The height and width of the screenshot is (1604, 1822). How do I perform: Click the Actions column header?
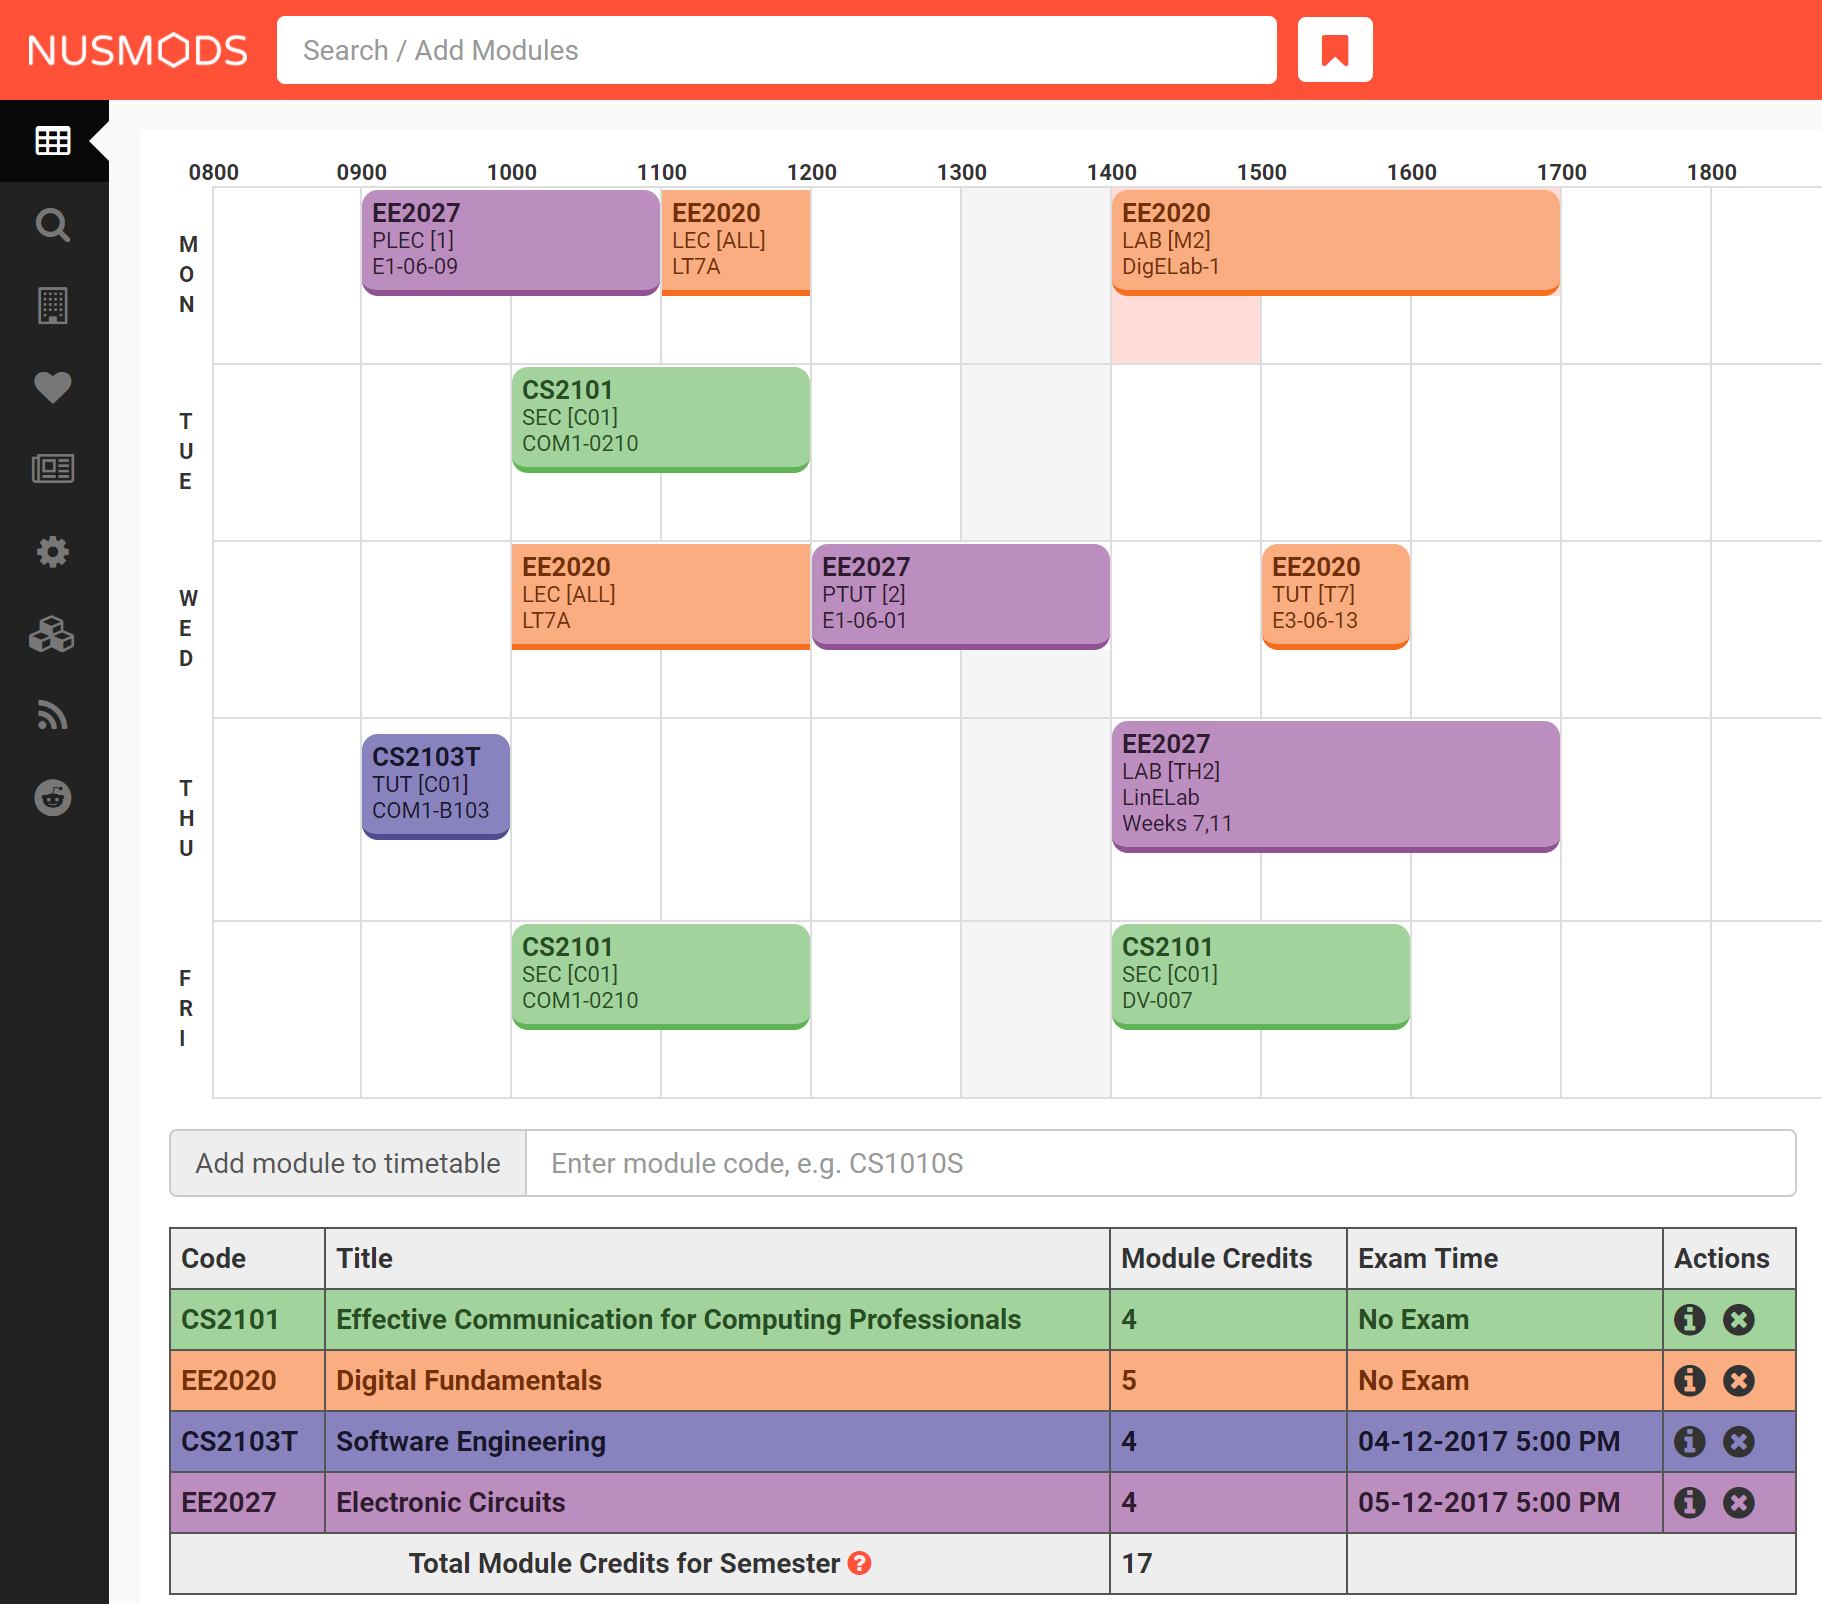point(1722,1258)
